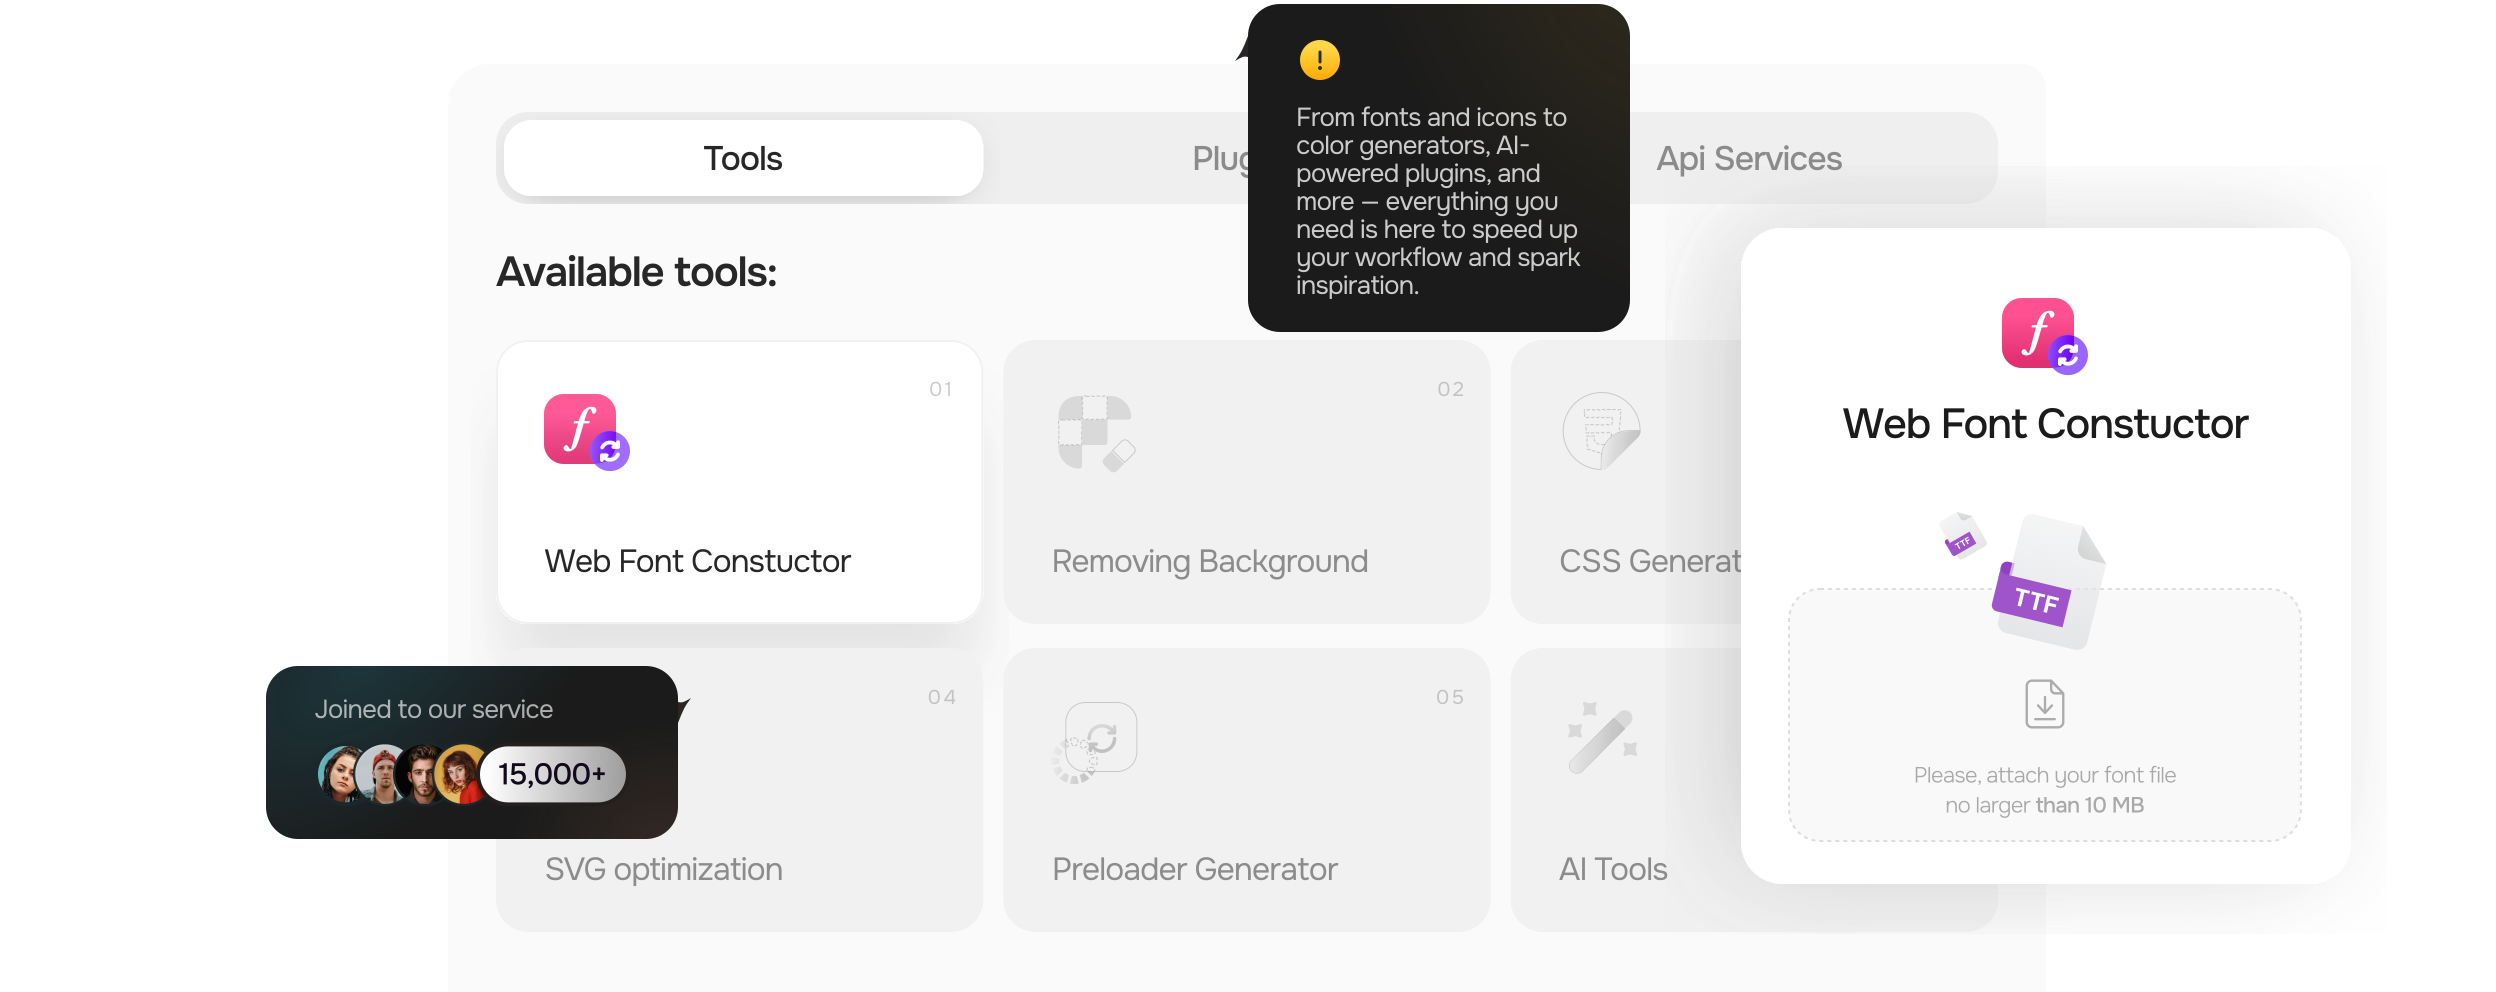The width and height of the screenshot is (2496, 992).
Task: Switch to the Tools tab
Action: point(743,158)
